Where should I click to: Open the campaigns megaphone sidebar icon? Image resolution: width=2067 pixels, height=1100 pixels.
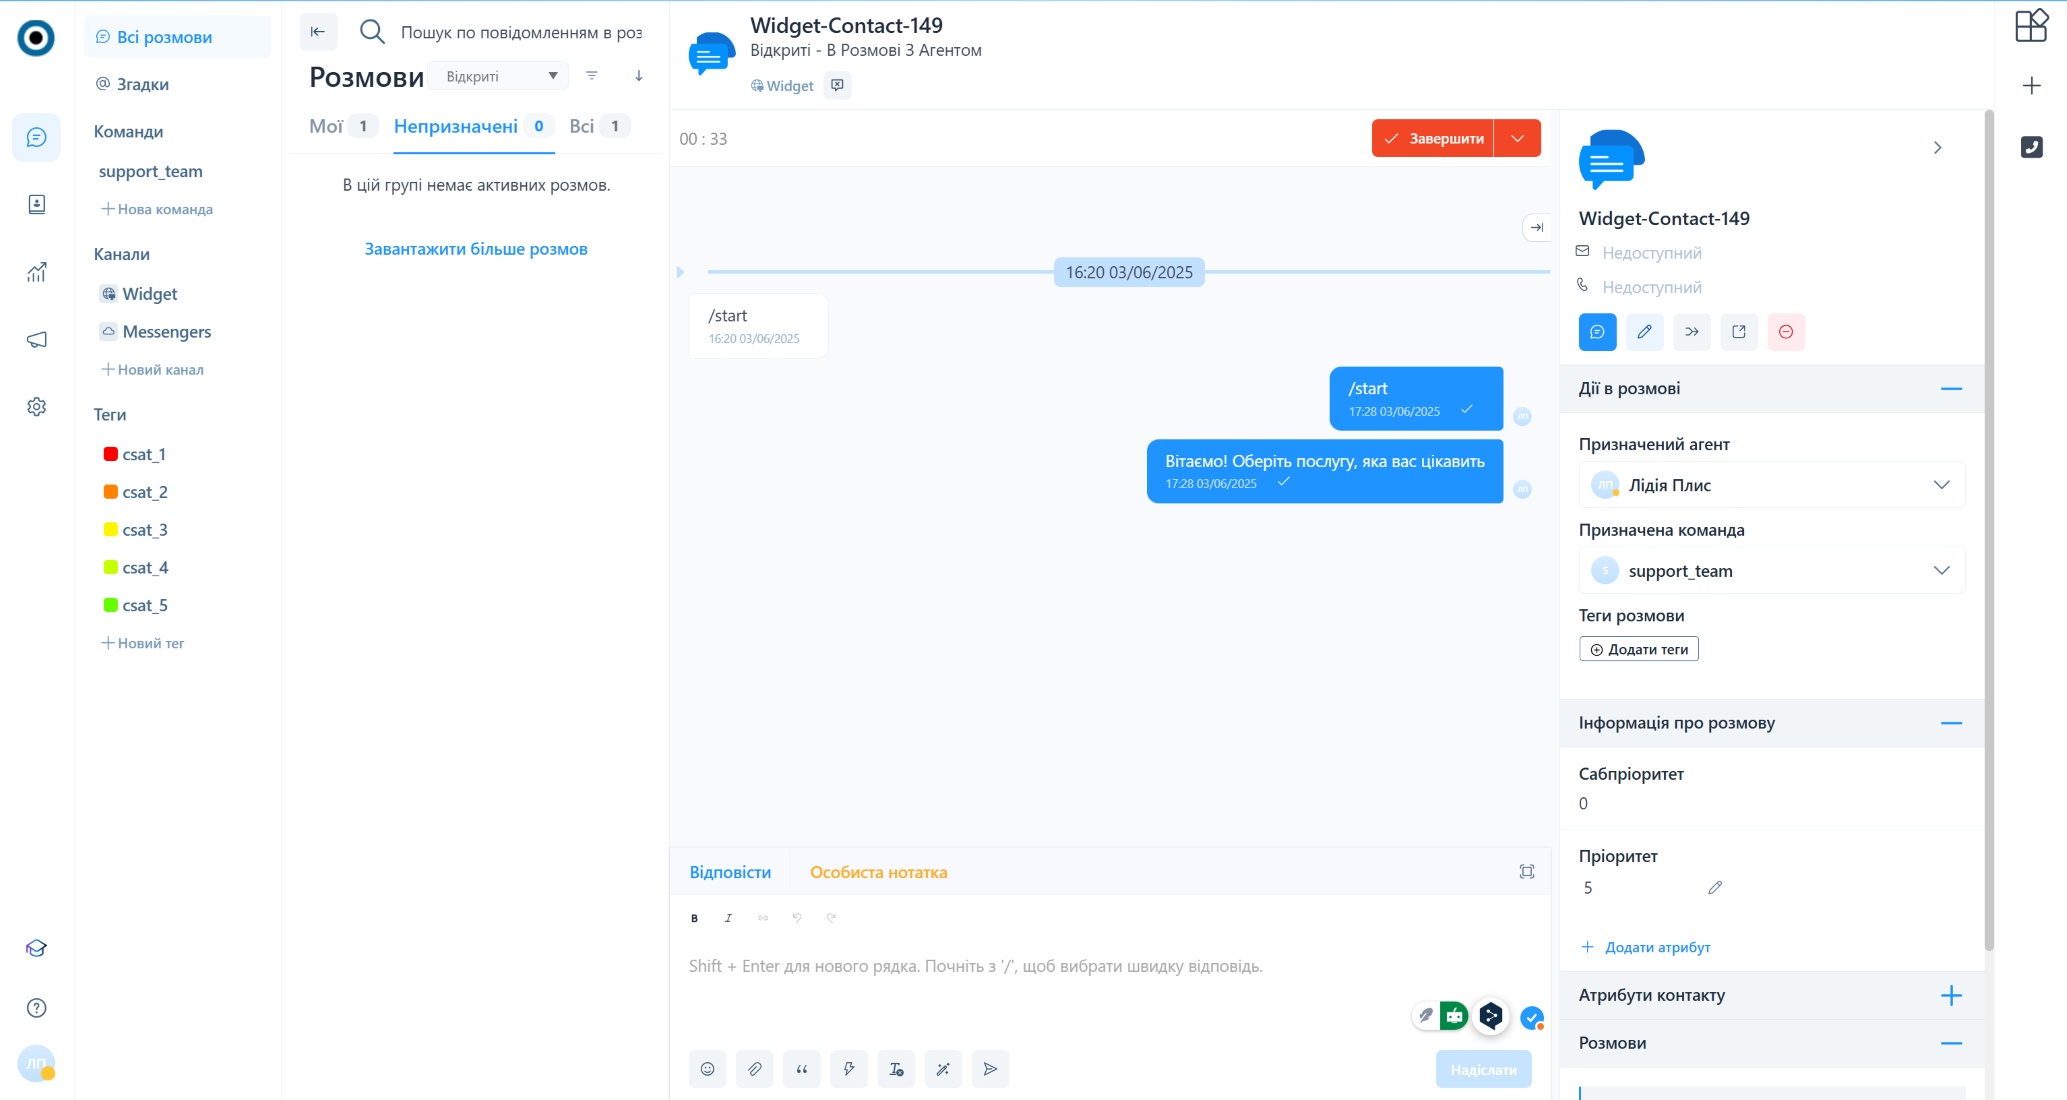36,340
